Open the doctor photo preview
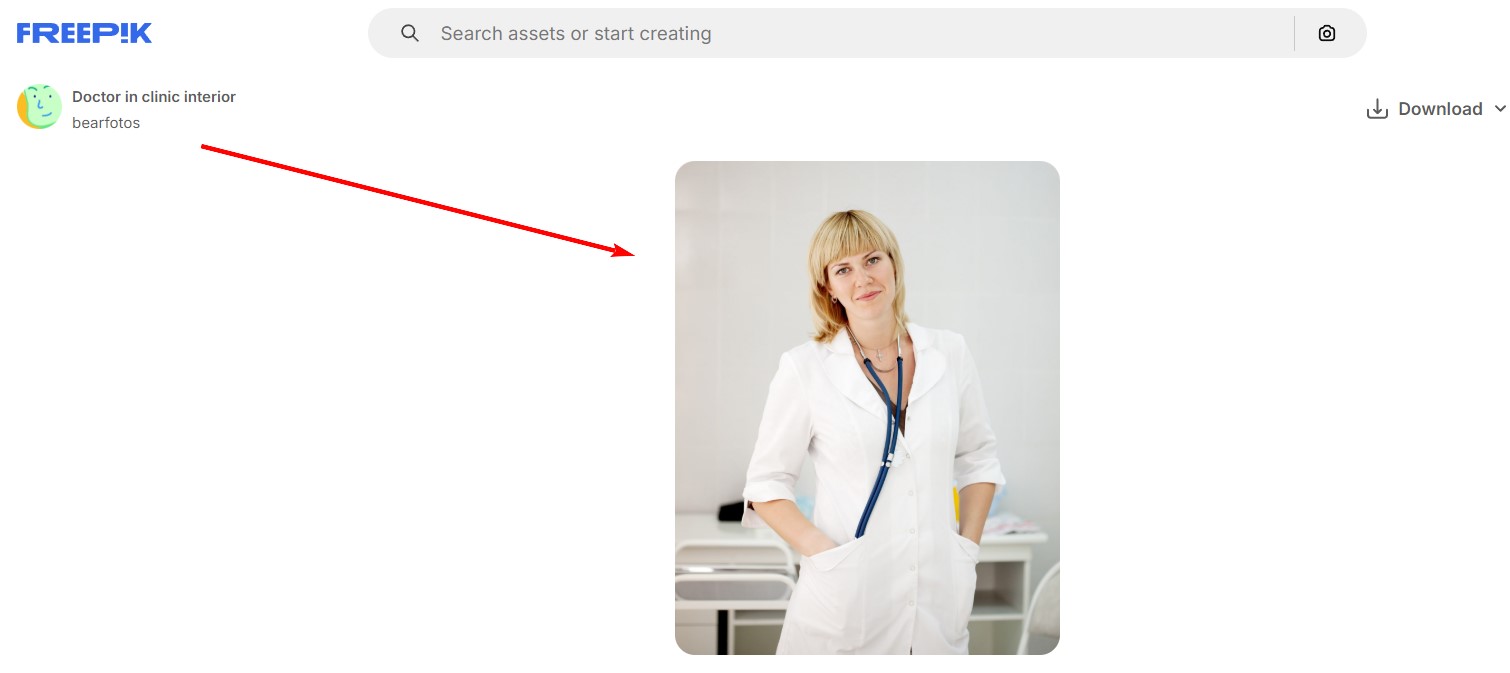 pos(867,408)
